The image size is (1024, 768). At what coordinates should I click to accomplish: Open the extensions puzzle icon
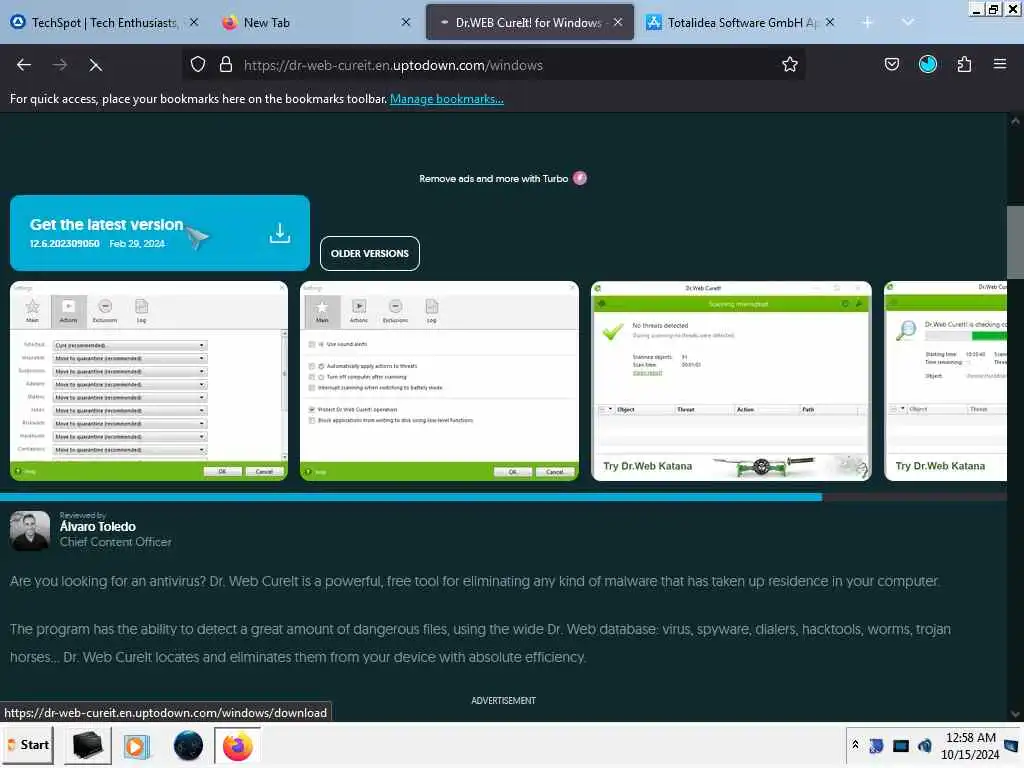964,64
